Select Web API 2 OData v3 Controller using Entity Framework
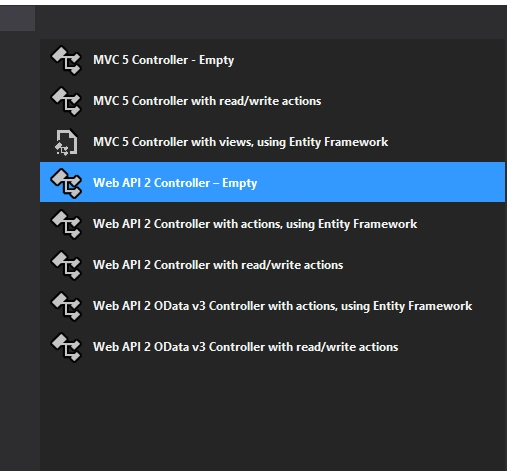507x471 pixels. click(272, 306)
